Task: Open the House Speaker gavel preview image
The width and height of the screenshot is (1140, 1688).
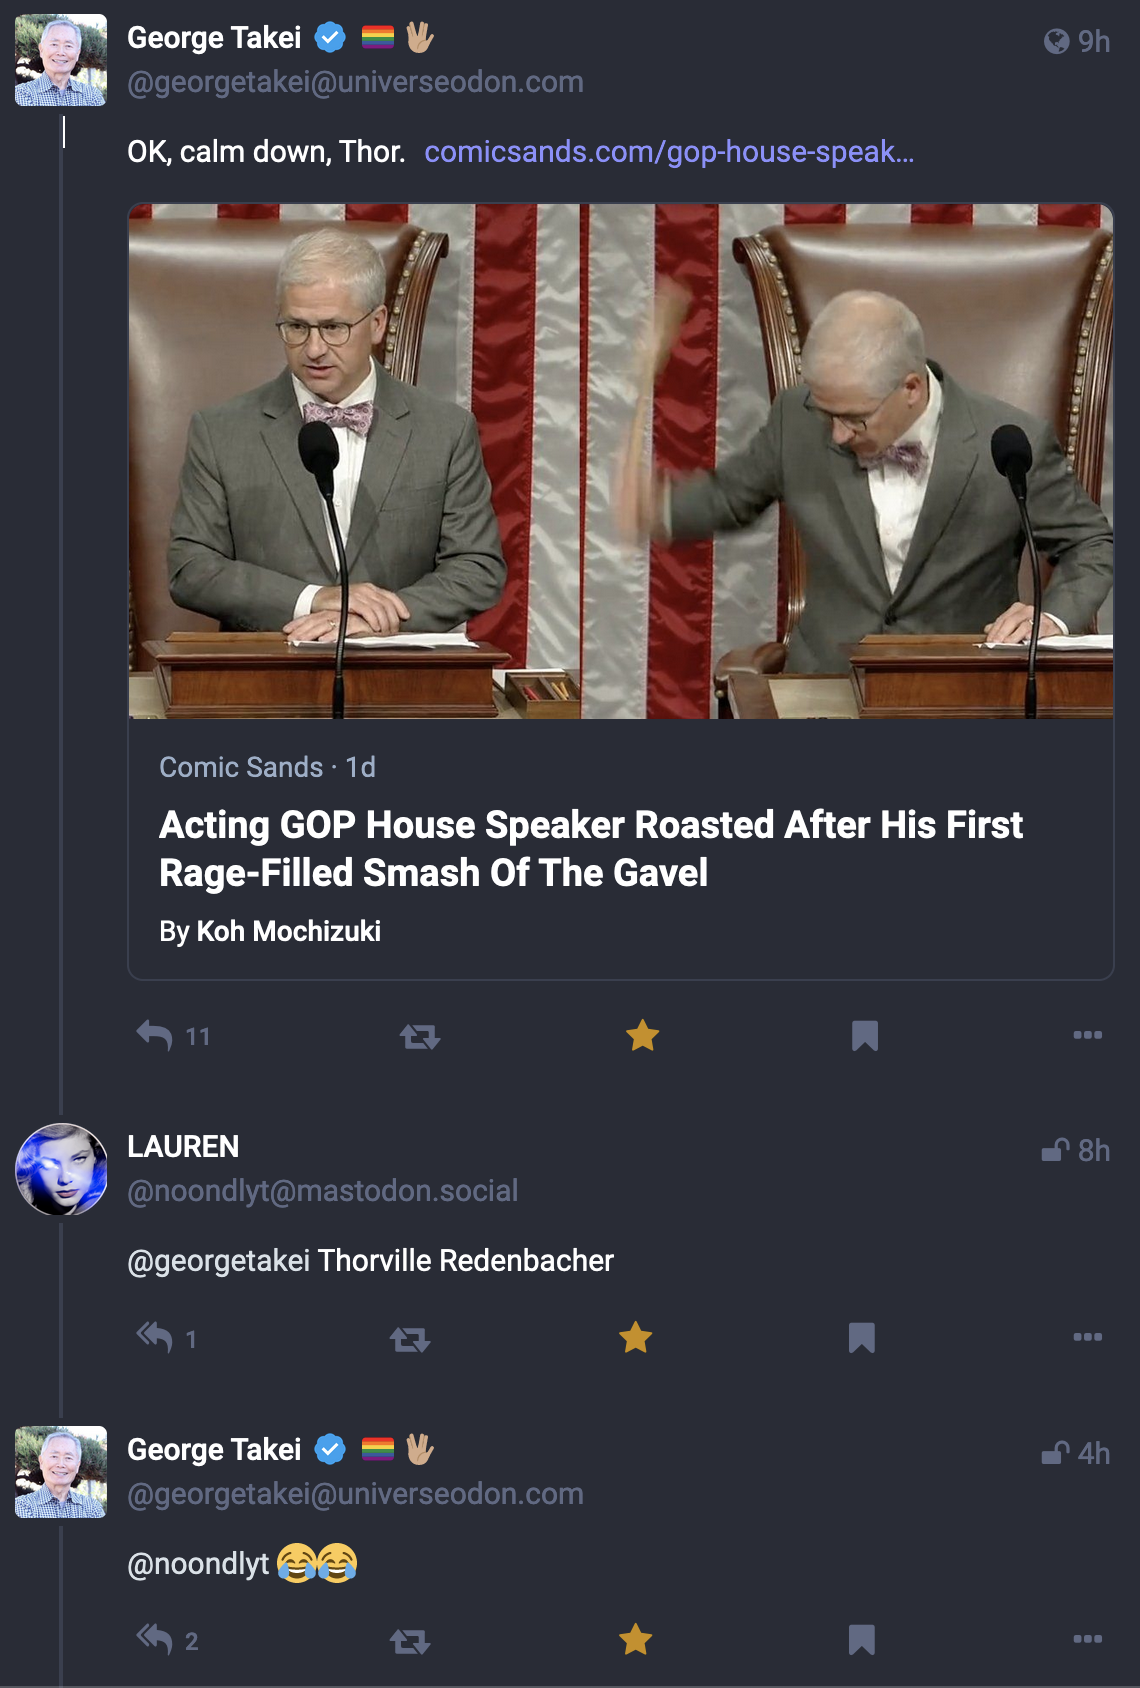Action: click(x=620, y=461)
